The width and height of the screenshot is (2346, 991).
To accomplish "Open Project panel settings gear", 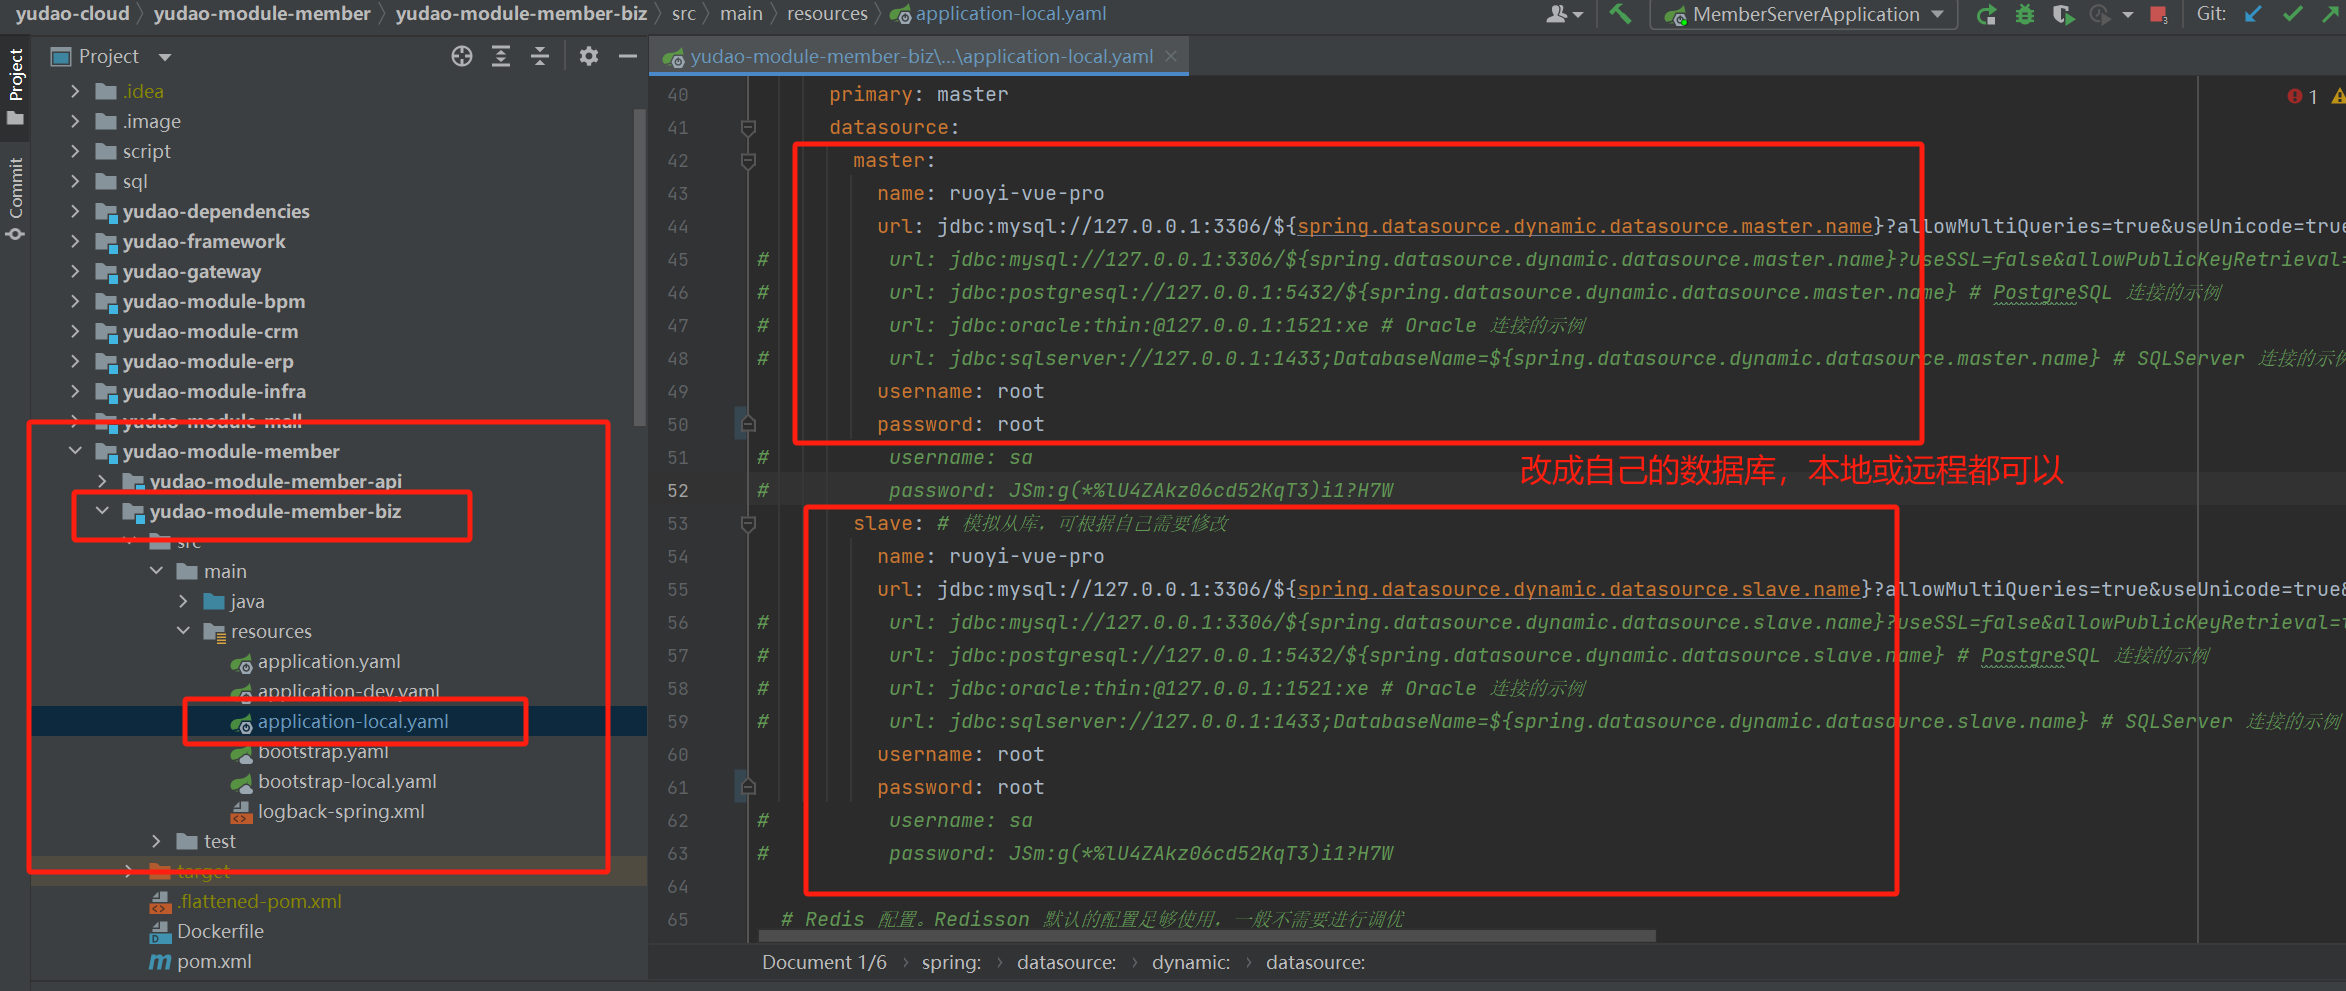I will click(588, 56).
